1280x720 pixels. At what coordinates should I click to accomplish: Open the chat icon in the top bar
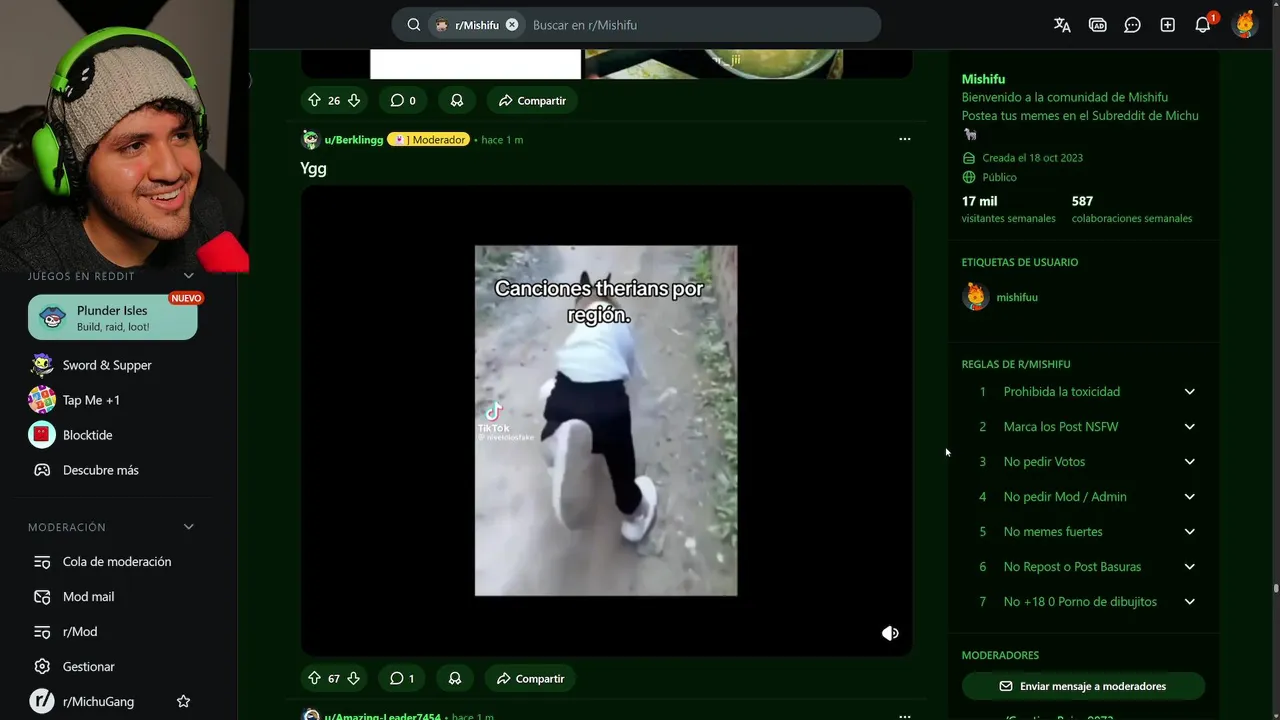tap(1132, 25)
